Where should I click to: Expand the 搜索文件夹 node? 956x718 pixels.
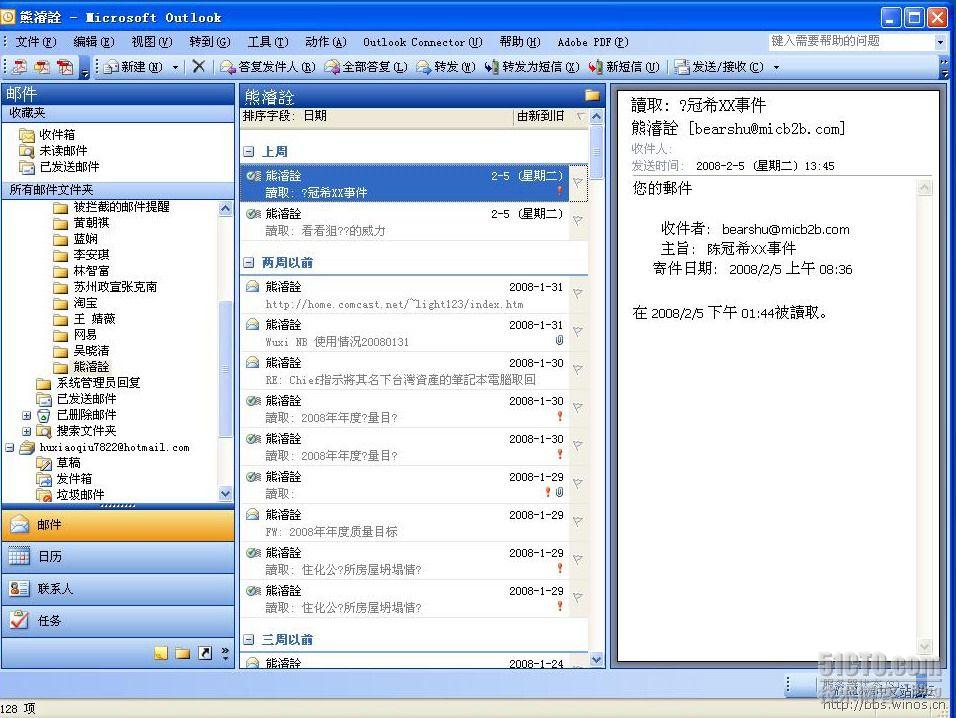(26, 431)
